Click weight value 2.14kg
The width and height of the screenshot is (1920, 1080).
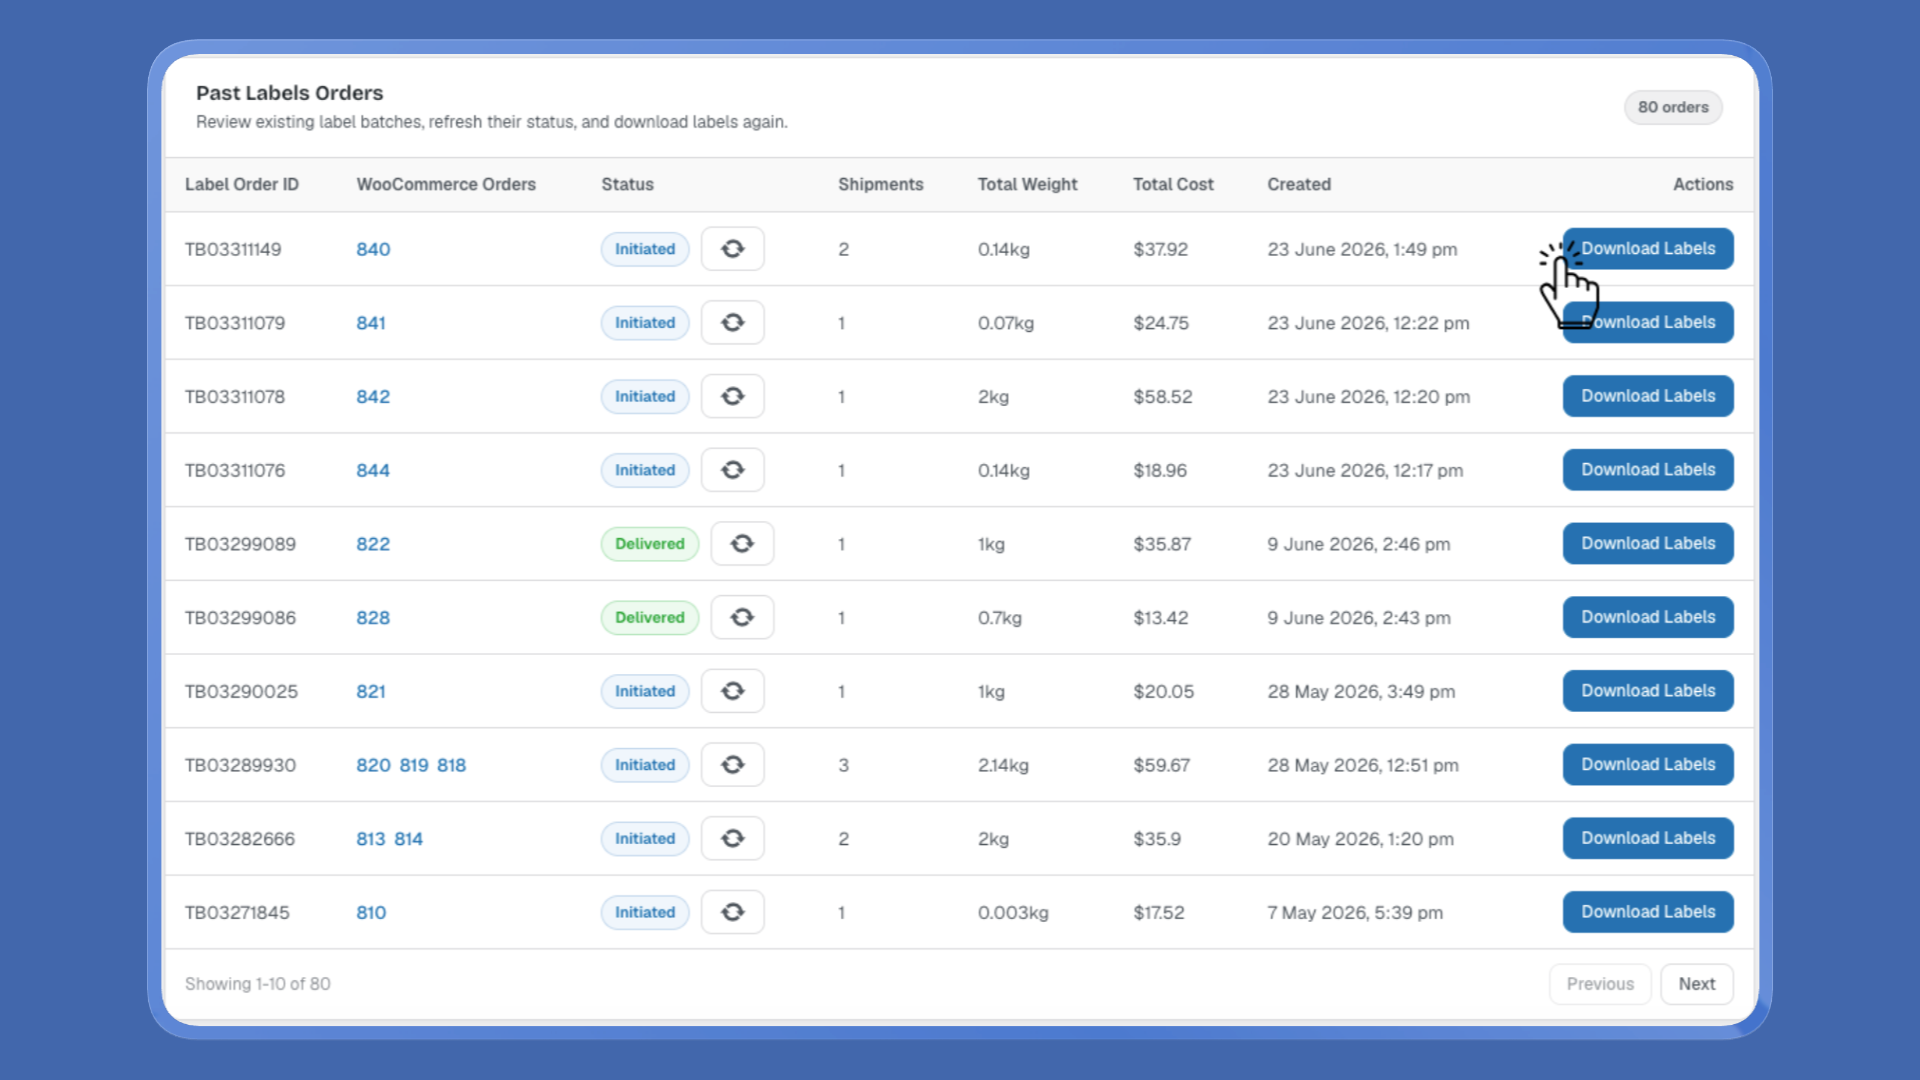pyautogui.click(x=1003, y=765)
